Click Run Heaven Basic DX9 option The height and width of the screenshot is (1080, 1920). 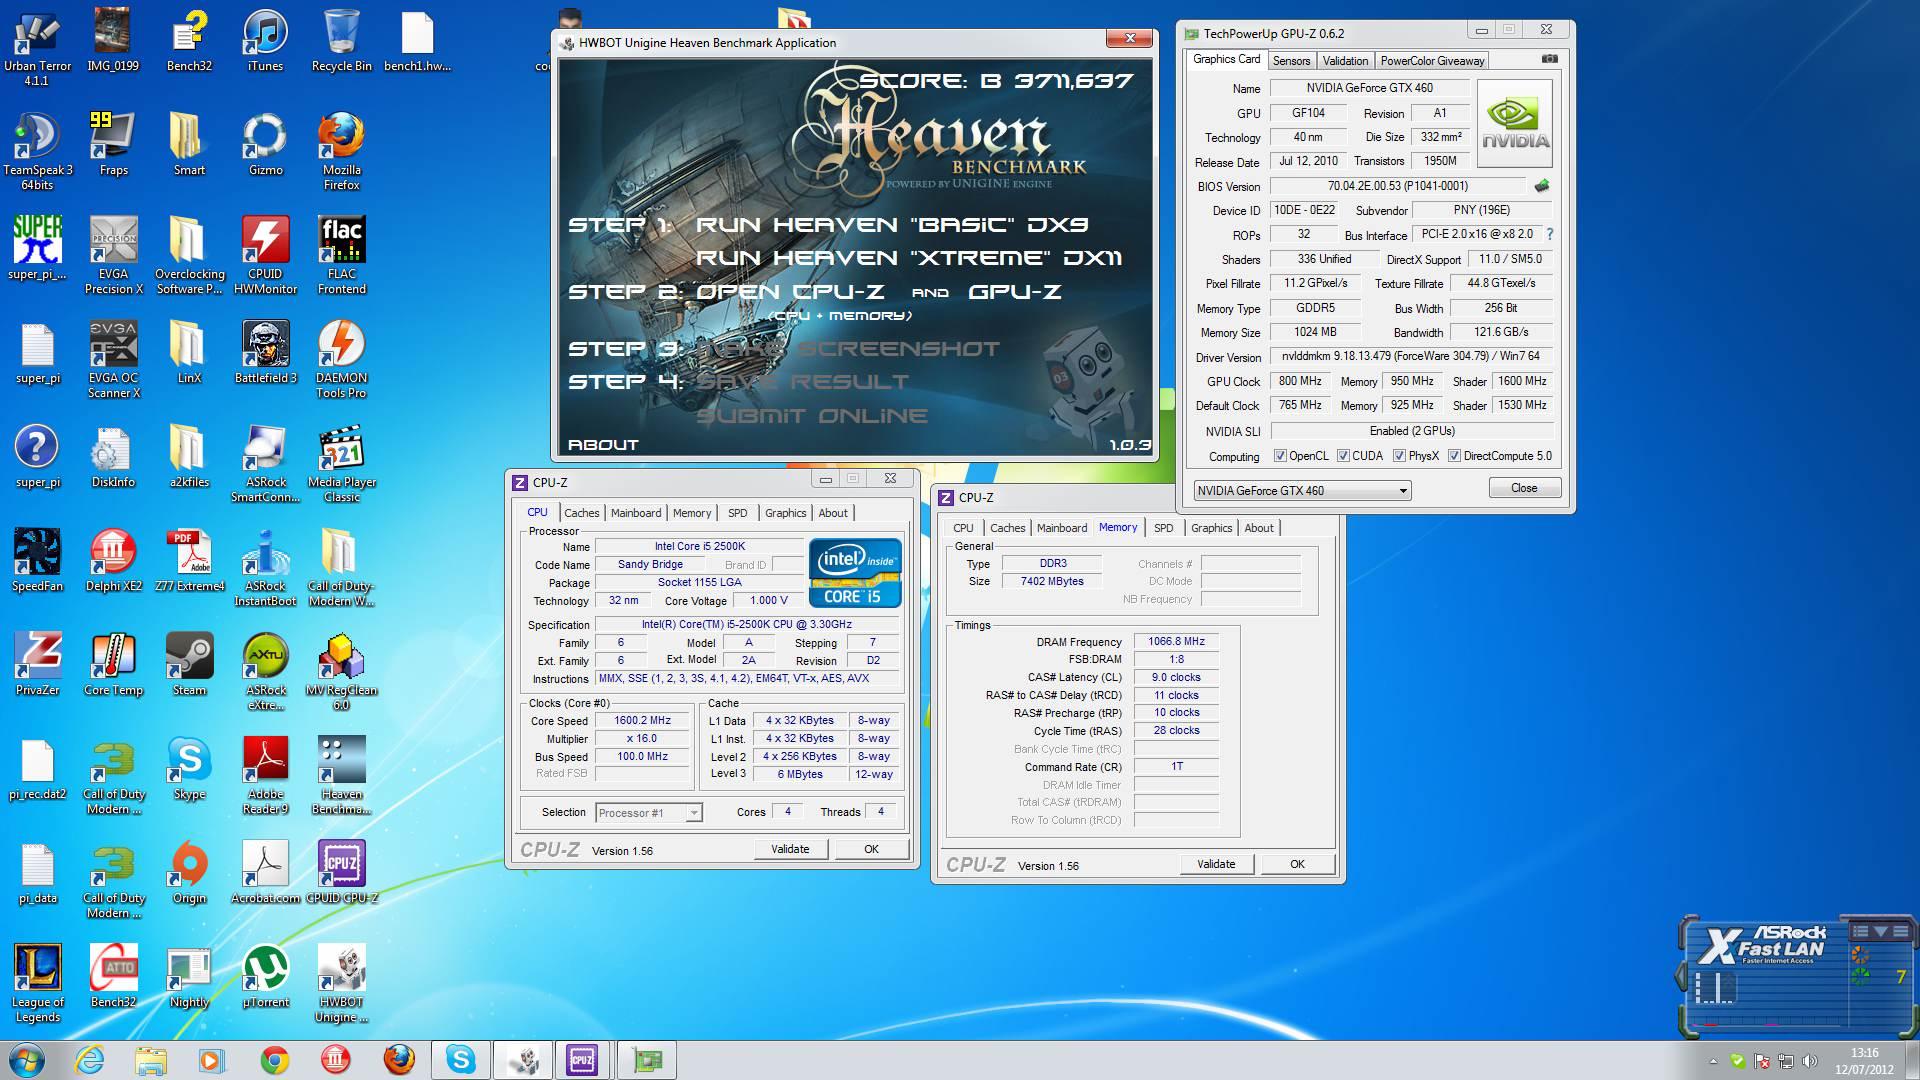point(892,225)
